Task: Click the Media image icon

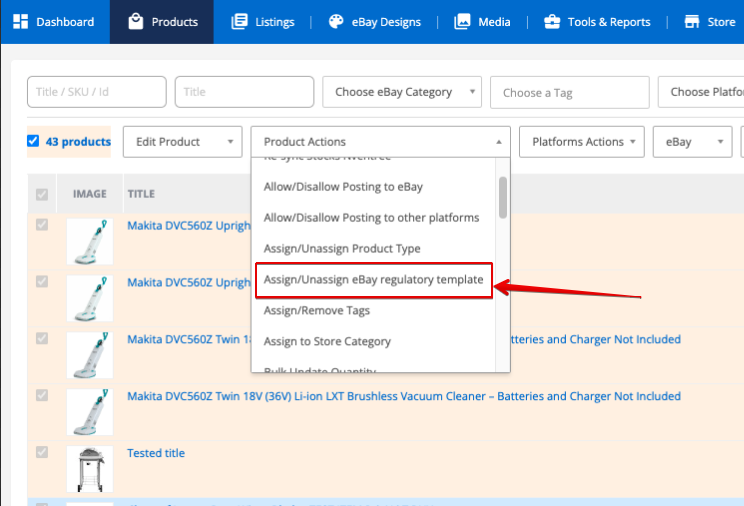Action: point(462,22)
